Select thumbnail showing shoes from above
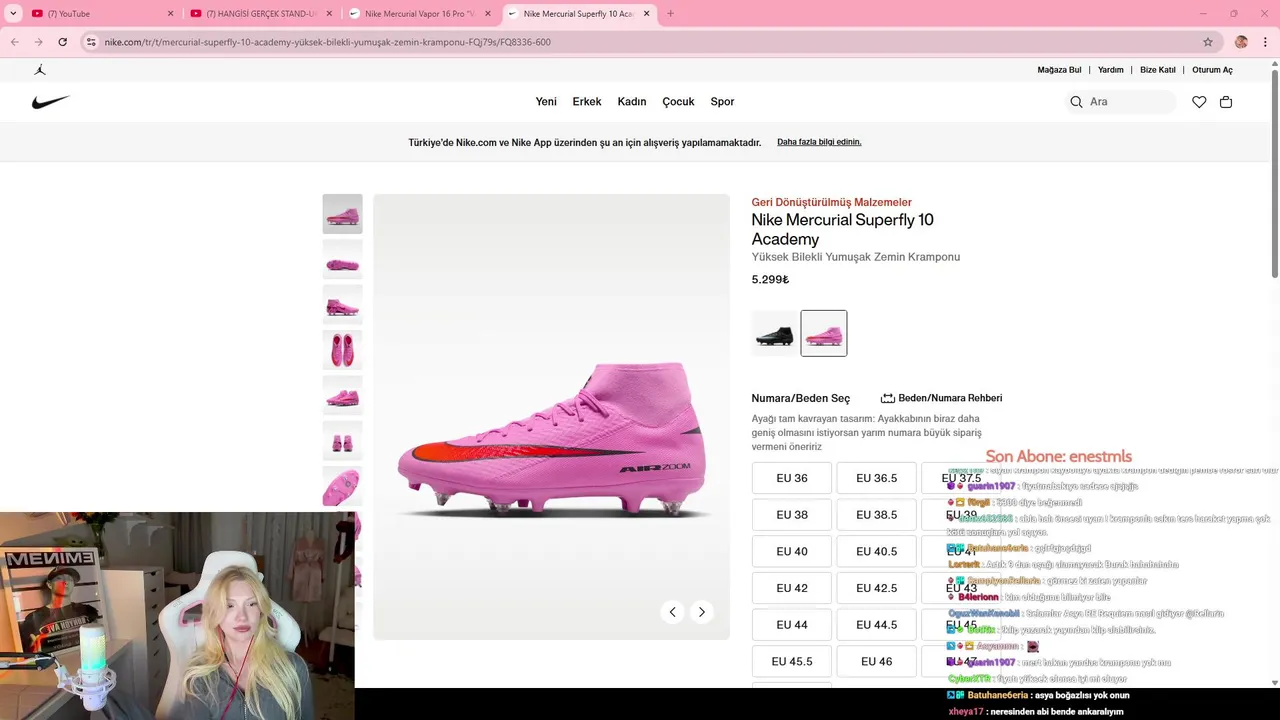 342,350
